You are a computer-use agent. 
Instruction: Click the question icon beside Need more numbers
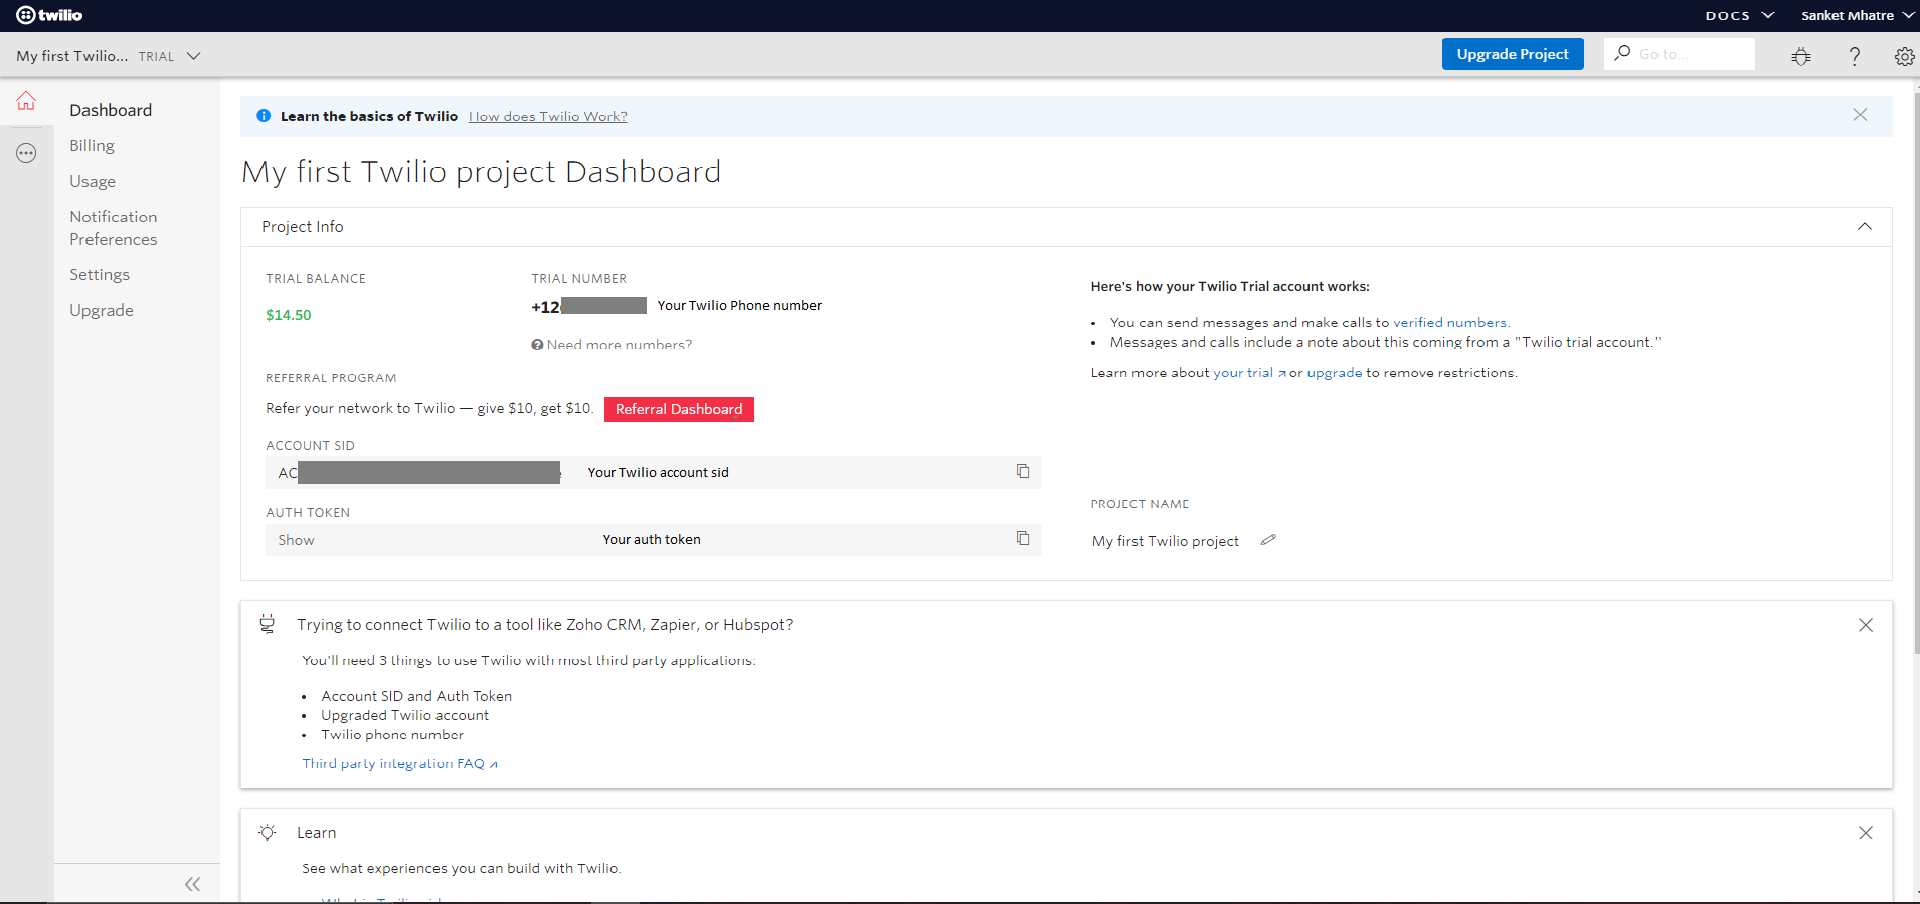[537, 345]
